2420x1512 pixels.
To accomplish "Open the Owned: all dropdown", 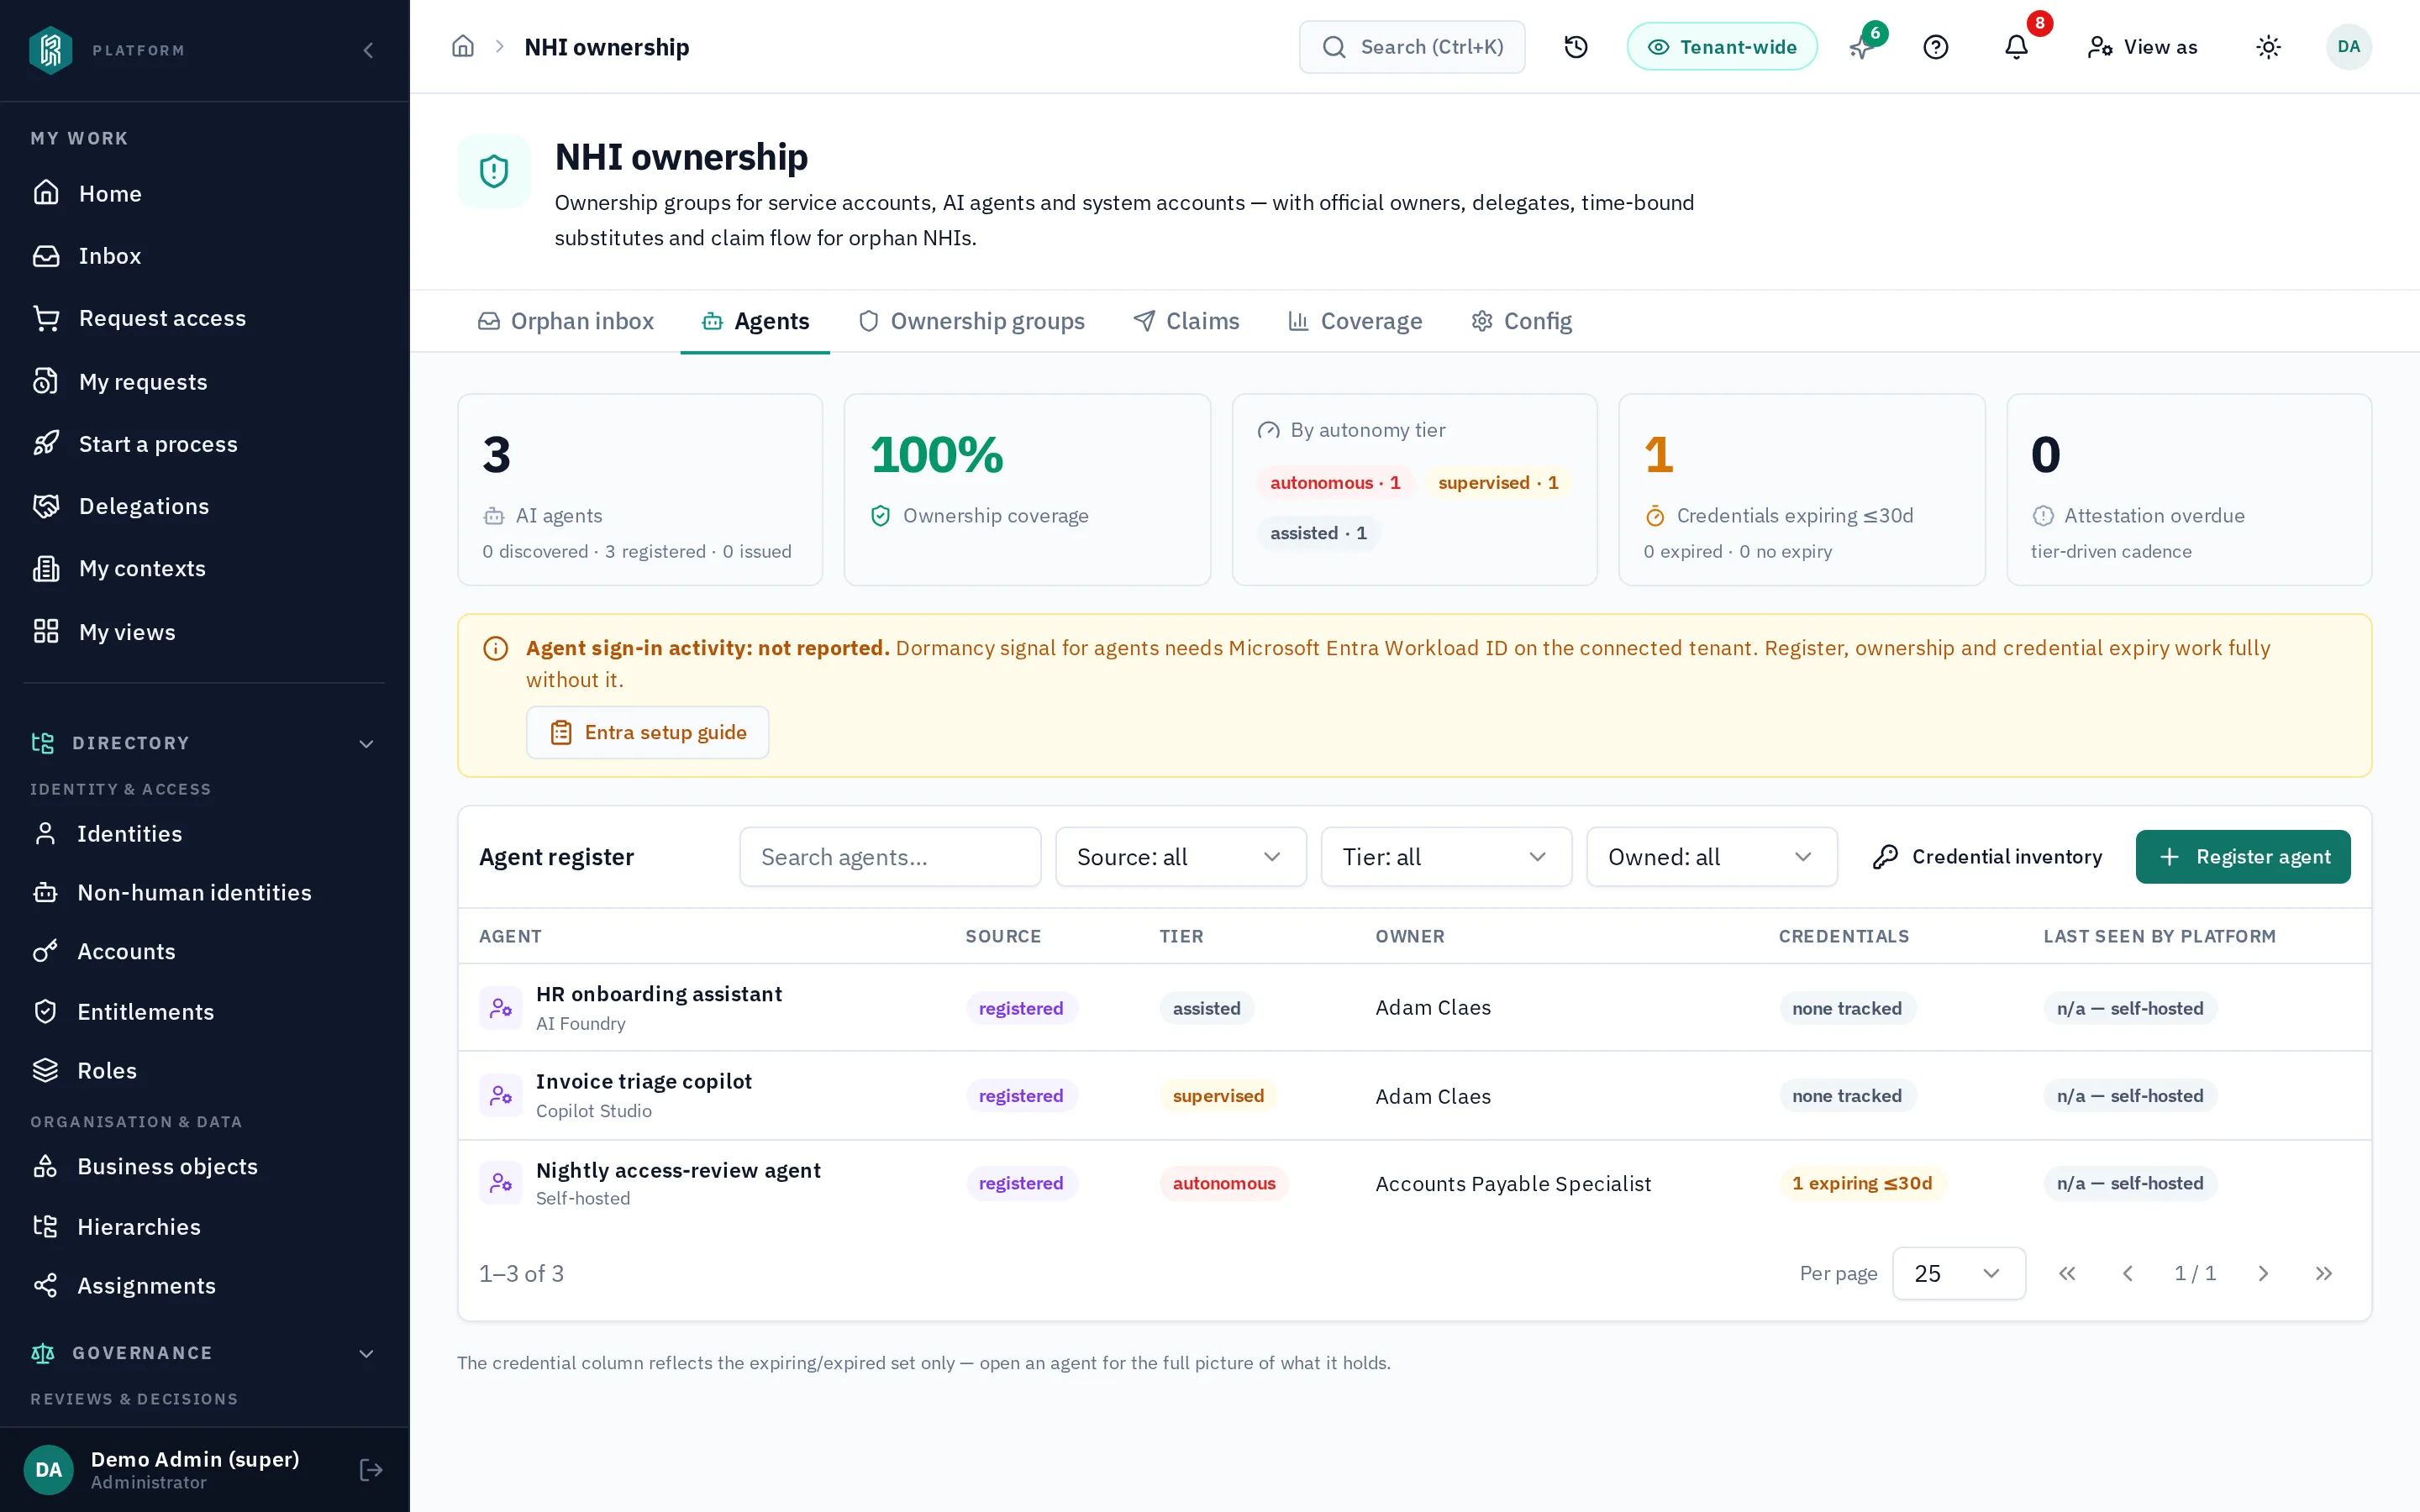I will 1711,857.
